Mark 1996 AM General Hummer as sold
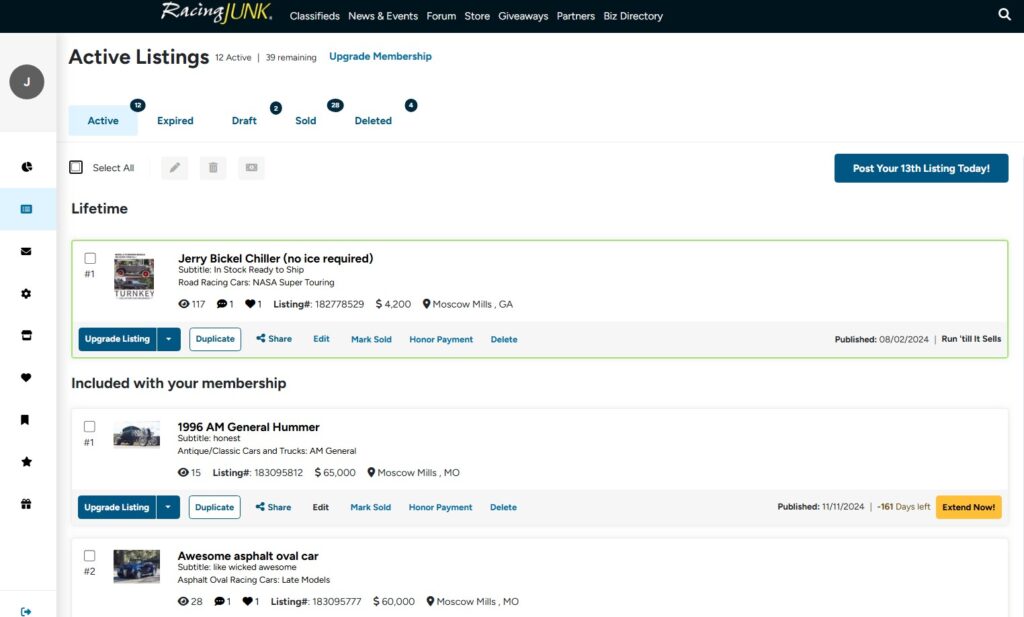The image size is (1024, 617). (370, 507)
